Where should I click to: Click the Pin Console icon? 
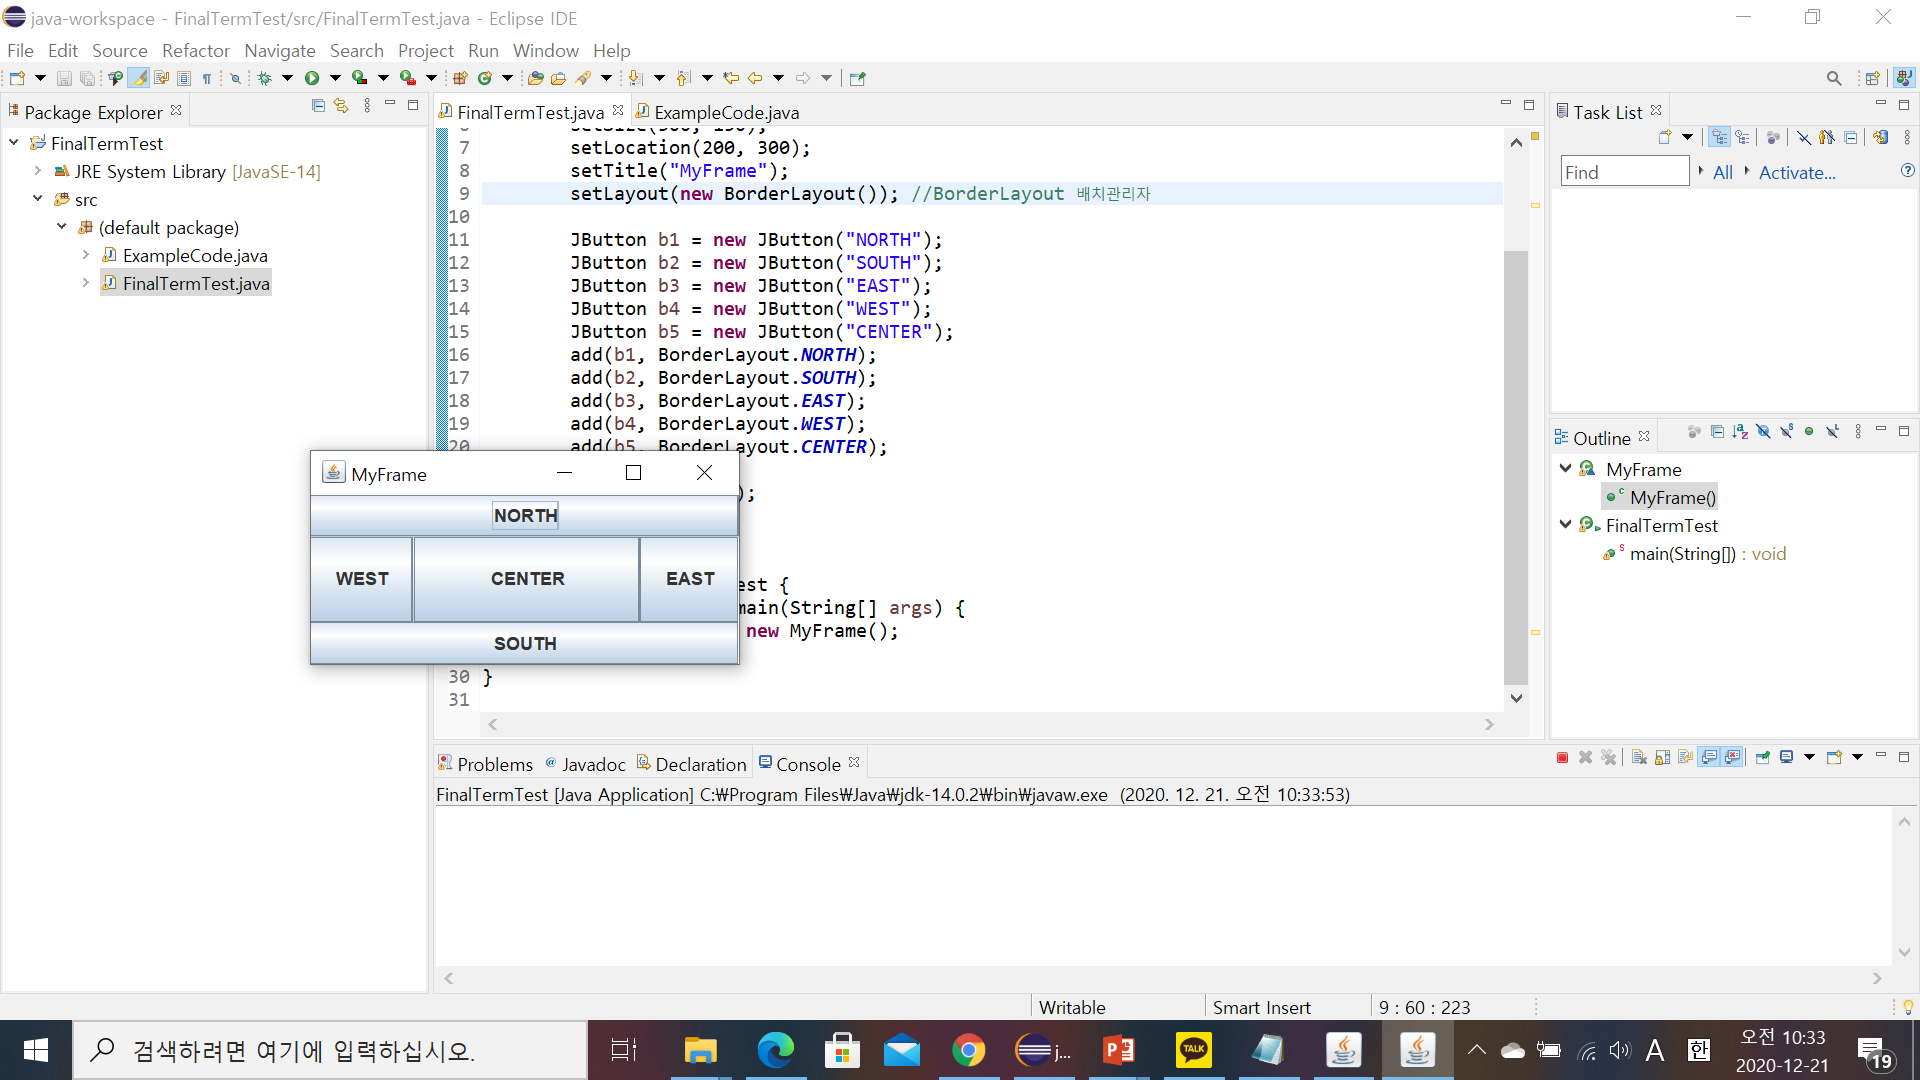(1762, 758)
